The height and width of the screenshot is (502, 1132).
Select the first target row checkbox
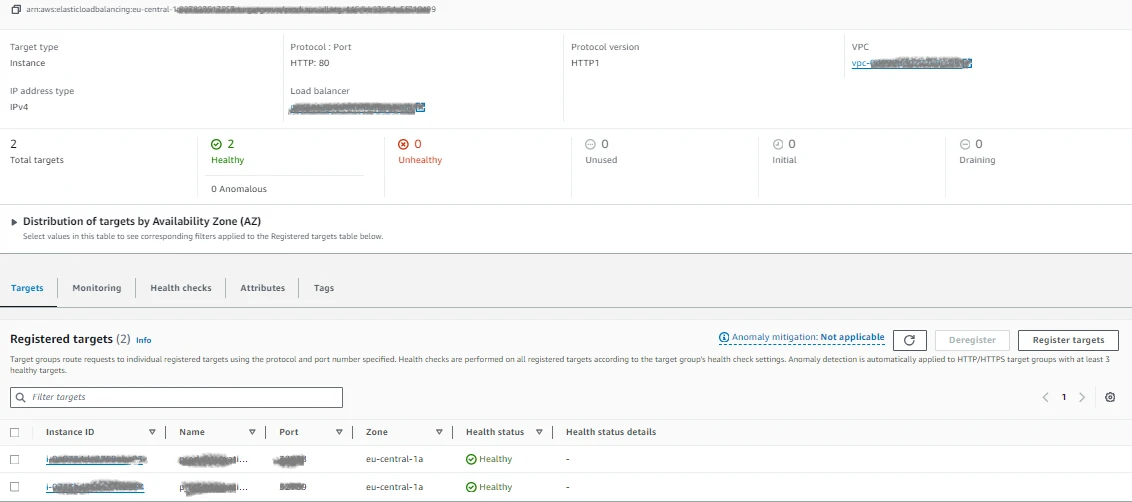coord(14,459)
